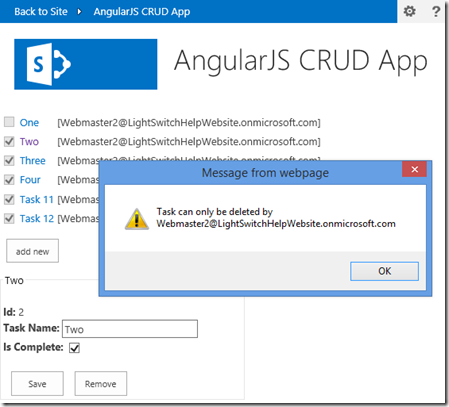449x407 pixels.
Task: Click the owner email text beside Two
Action: coord(189,142)
